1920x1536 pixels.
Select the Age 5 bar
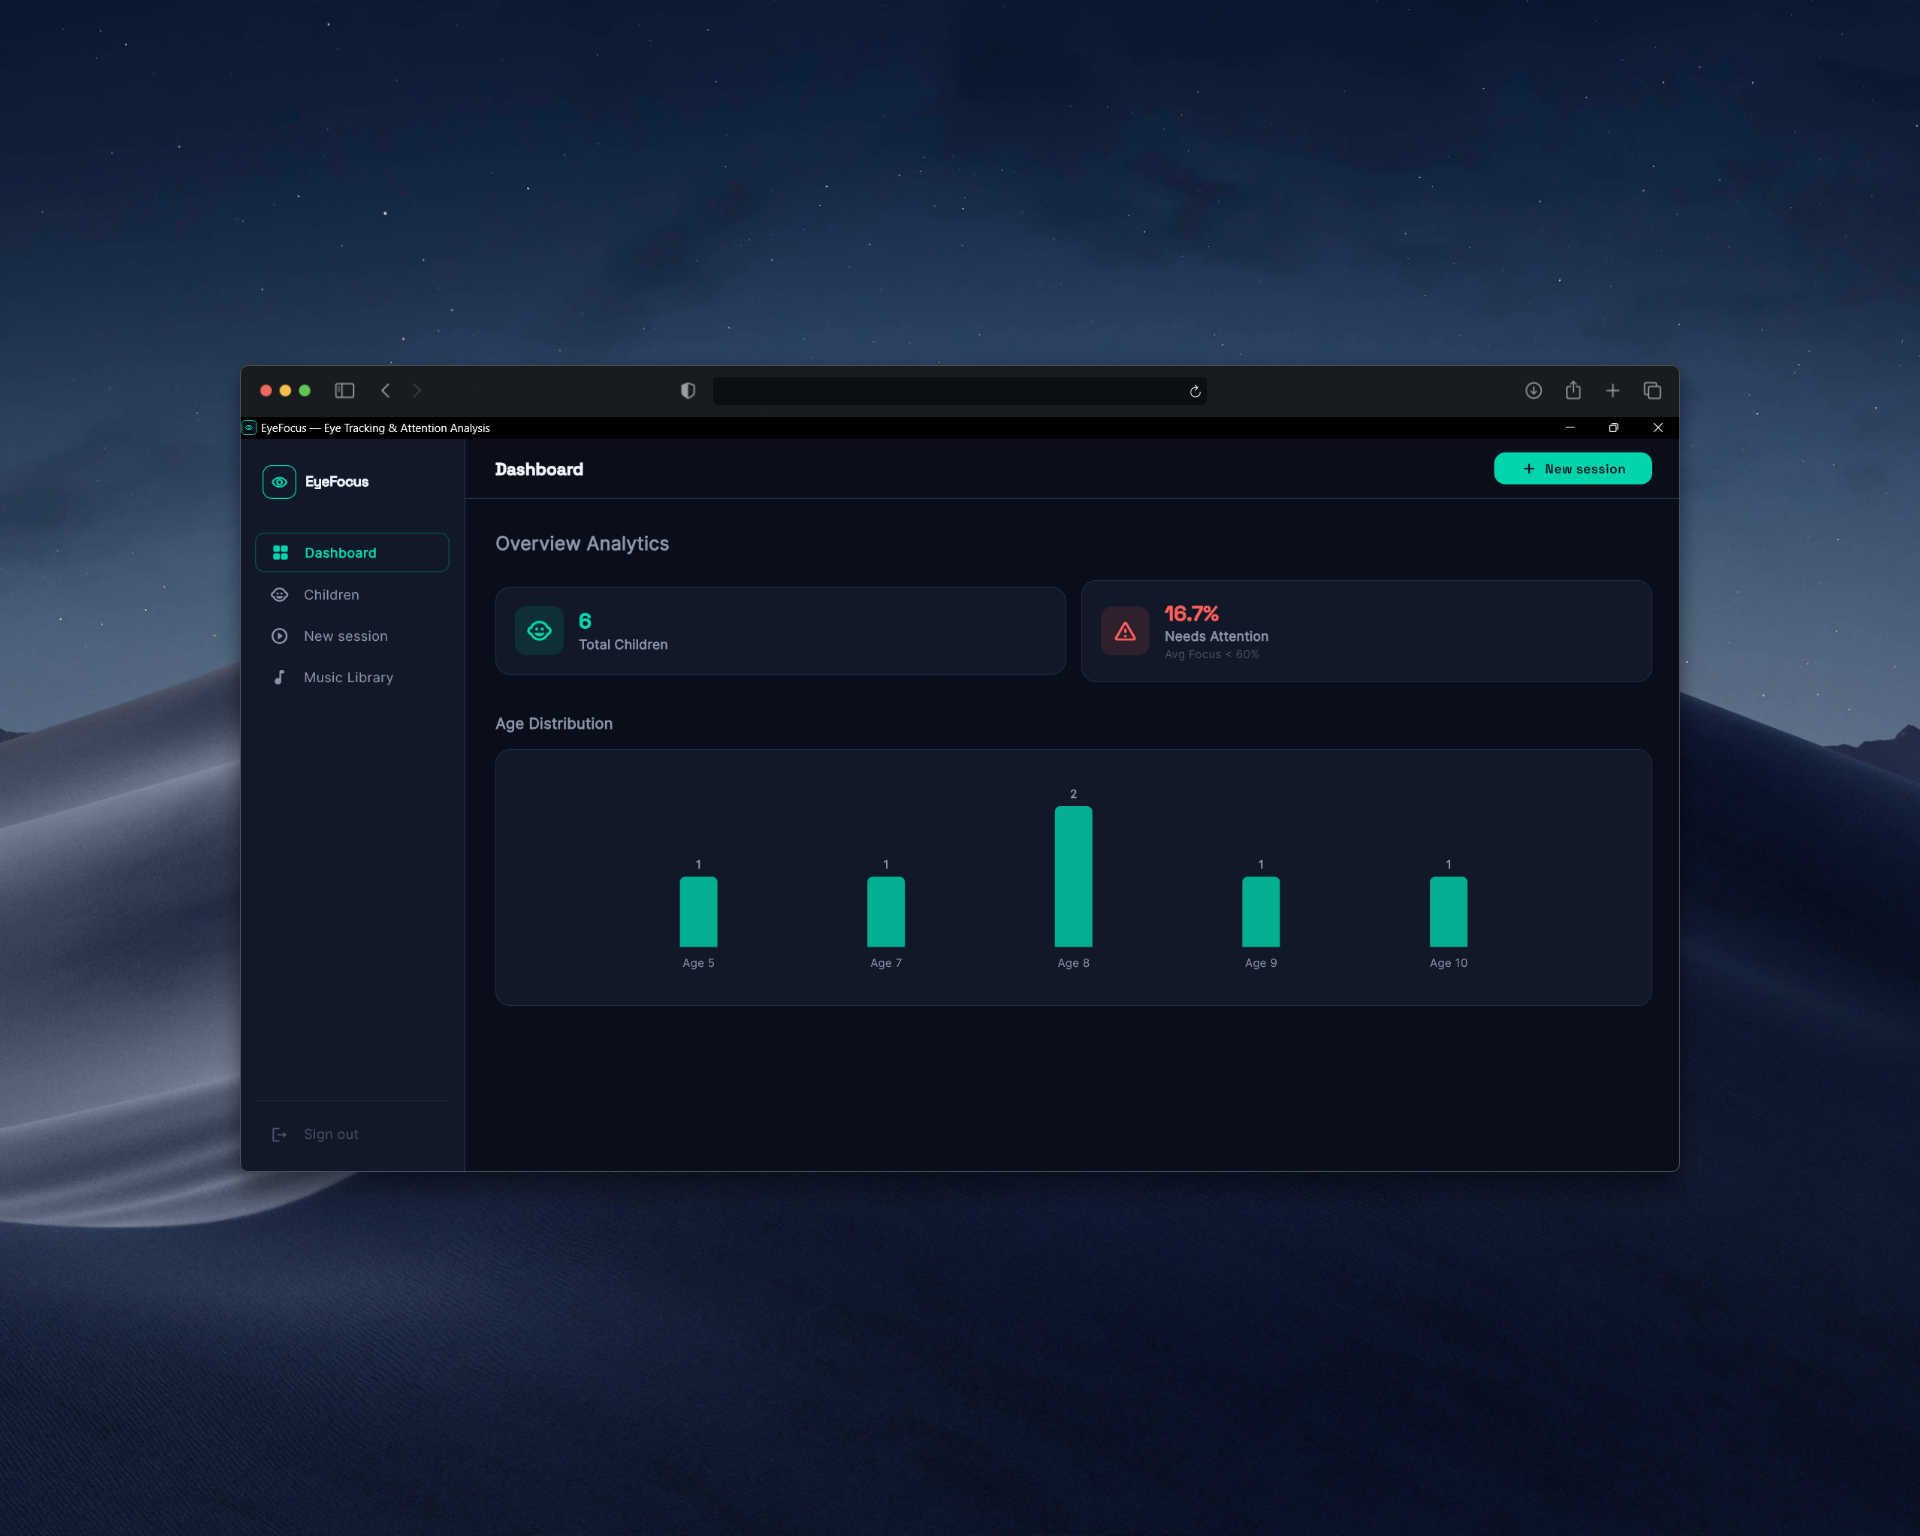[698, 912]
